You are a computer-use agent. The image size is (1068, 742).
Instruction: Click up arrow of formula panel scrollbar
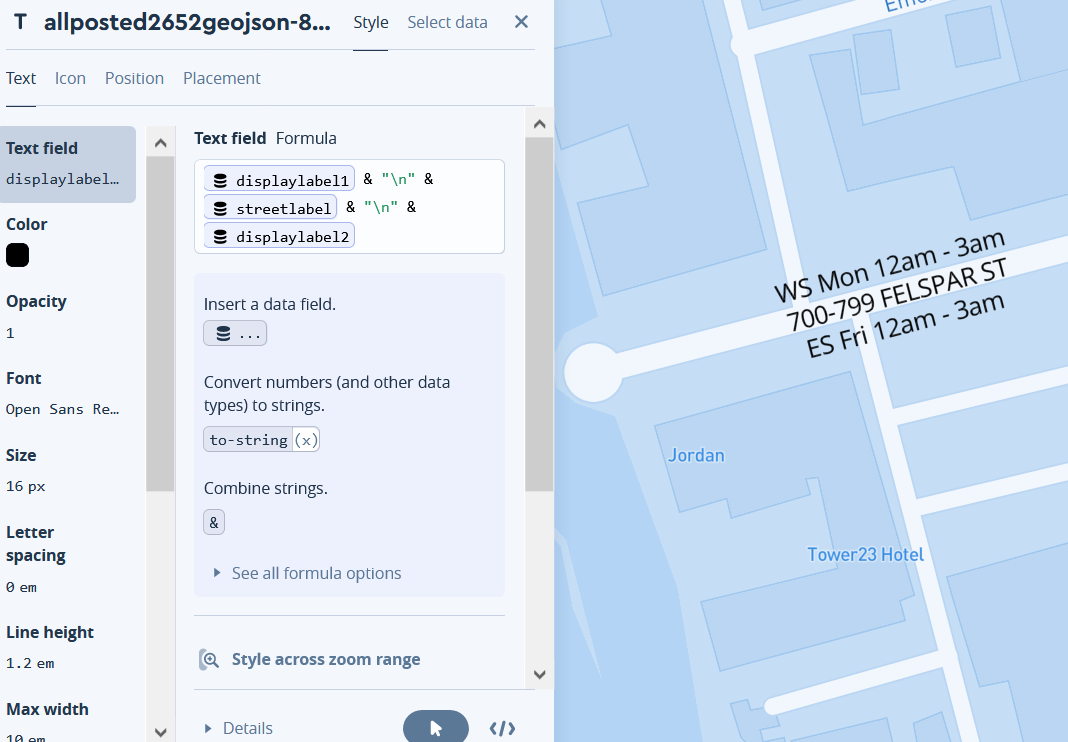[x=539, y=124]
